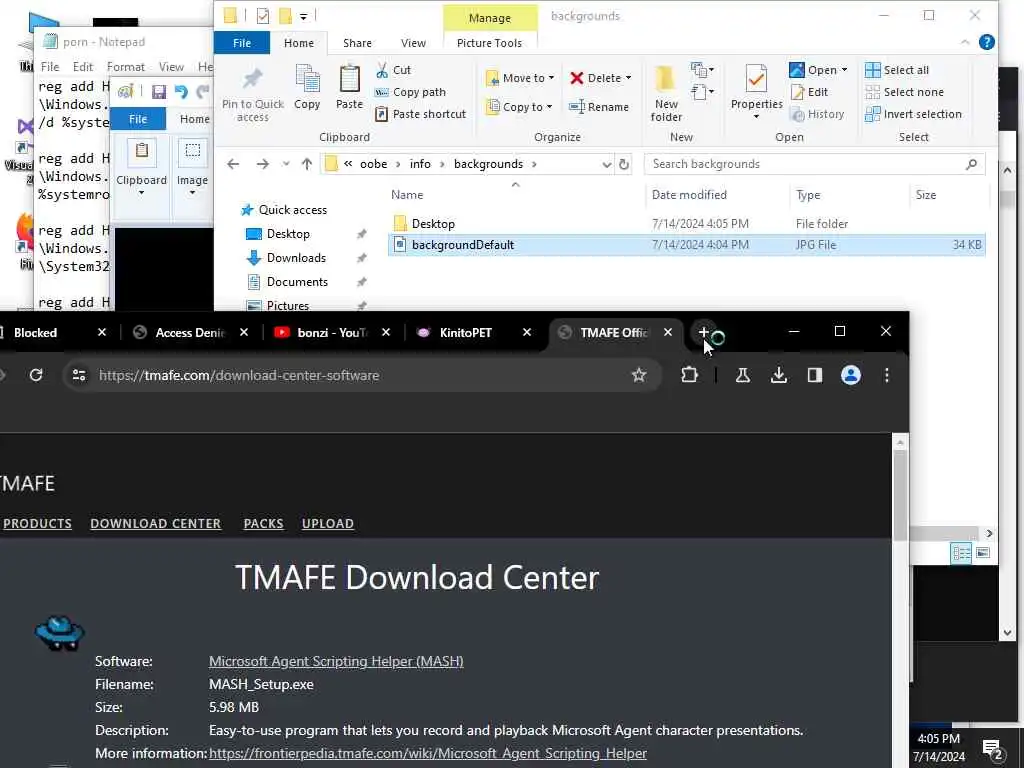Click Rename in Organize group
The width and height of the screenshot is (1024, 768).
599,107
